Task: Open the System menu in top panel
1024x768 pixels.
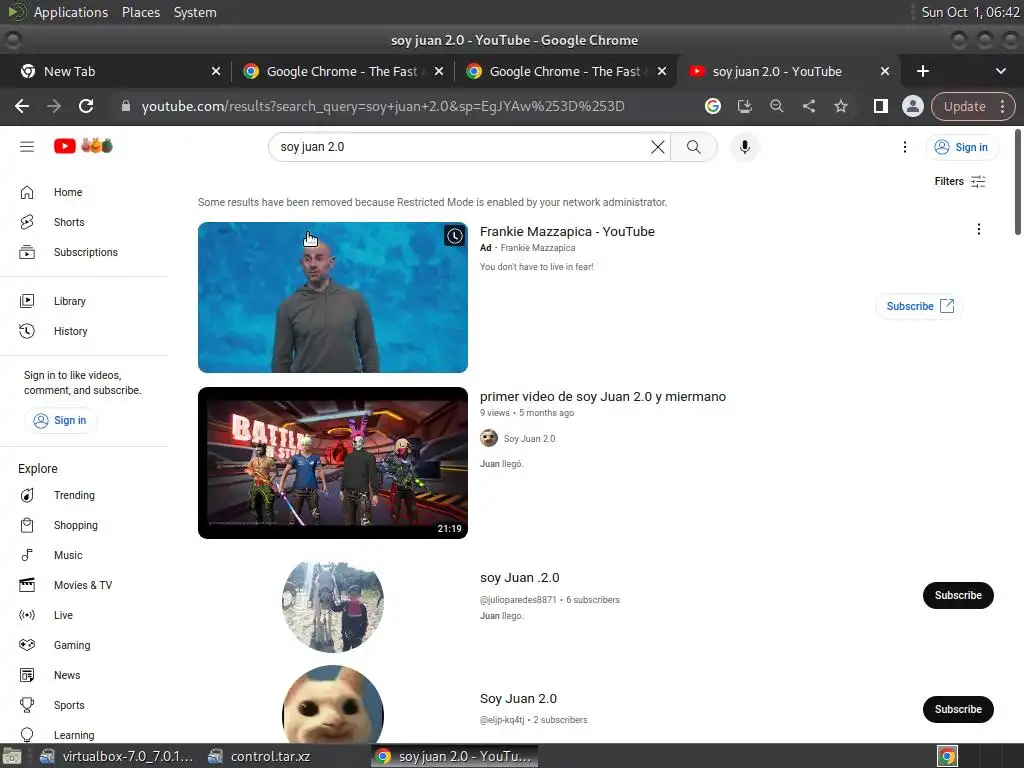Action: pos(195,12)
